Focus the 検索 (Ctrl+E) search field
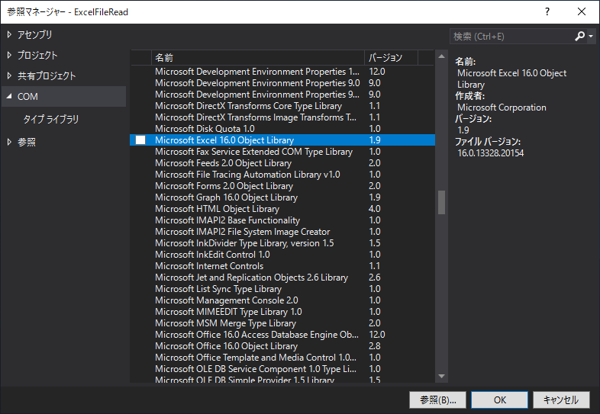This screenshot has width=600, height=414. pos(512,36)
